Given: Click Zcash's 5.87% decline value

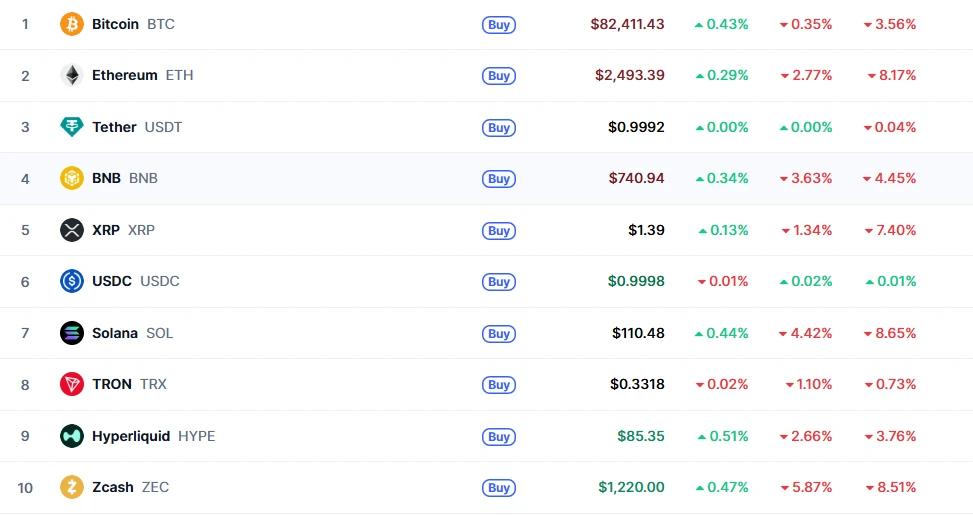Looking at the screenshot, I should pos(806,487).
